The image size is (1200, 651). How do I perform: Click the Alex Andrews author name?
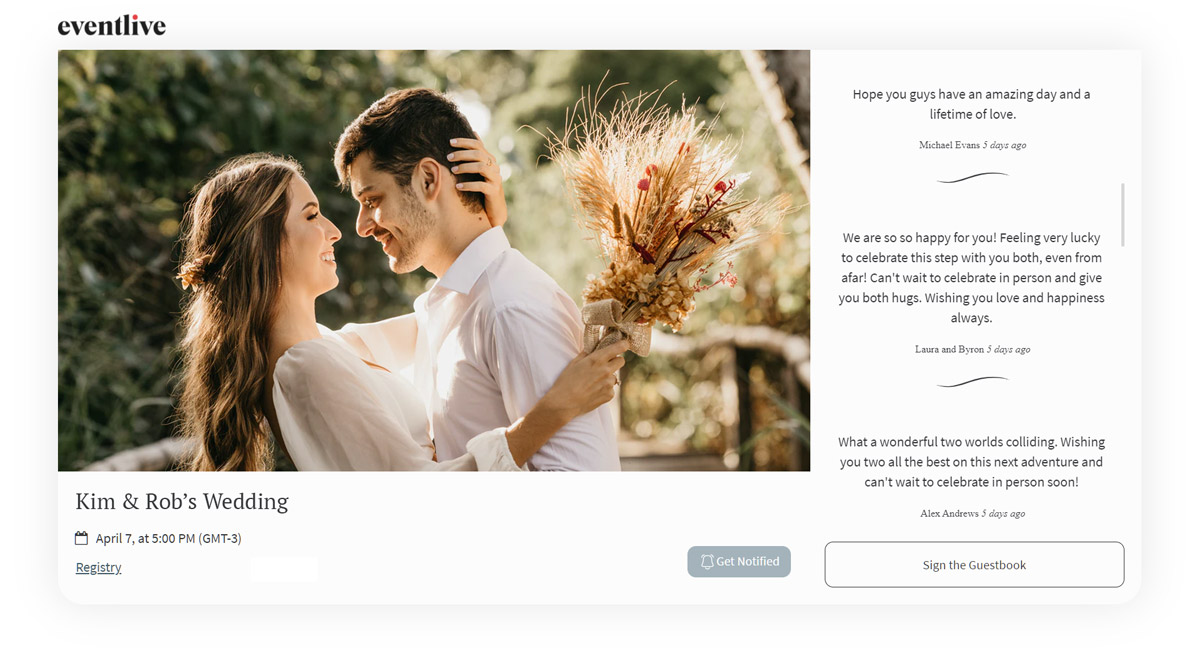point(949,514)
